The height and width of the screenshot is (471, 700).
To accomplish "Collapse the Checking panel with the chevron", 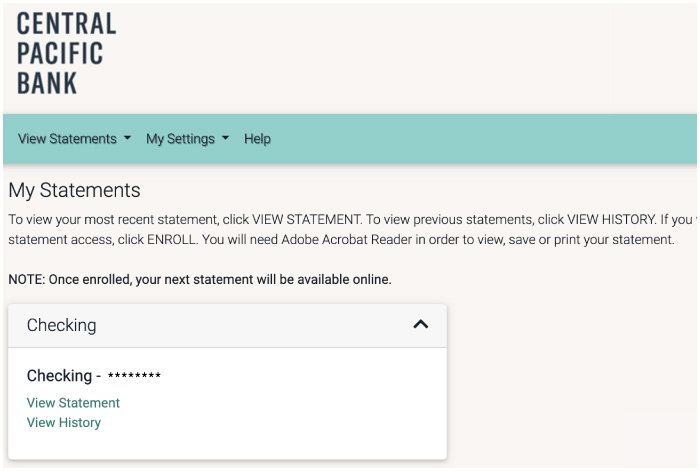I will tap(421, 325).
